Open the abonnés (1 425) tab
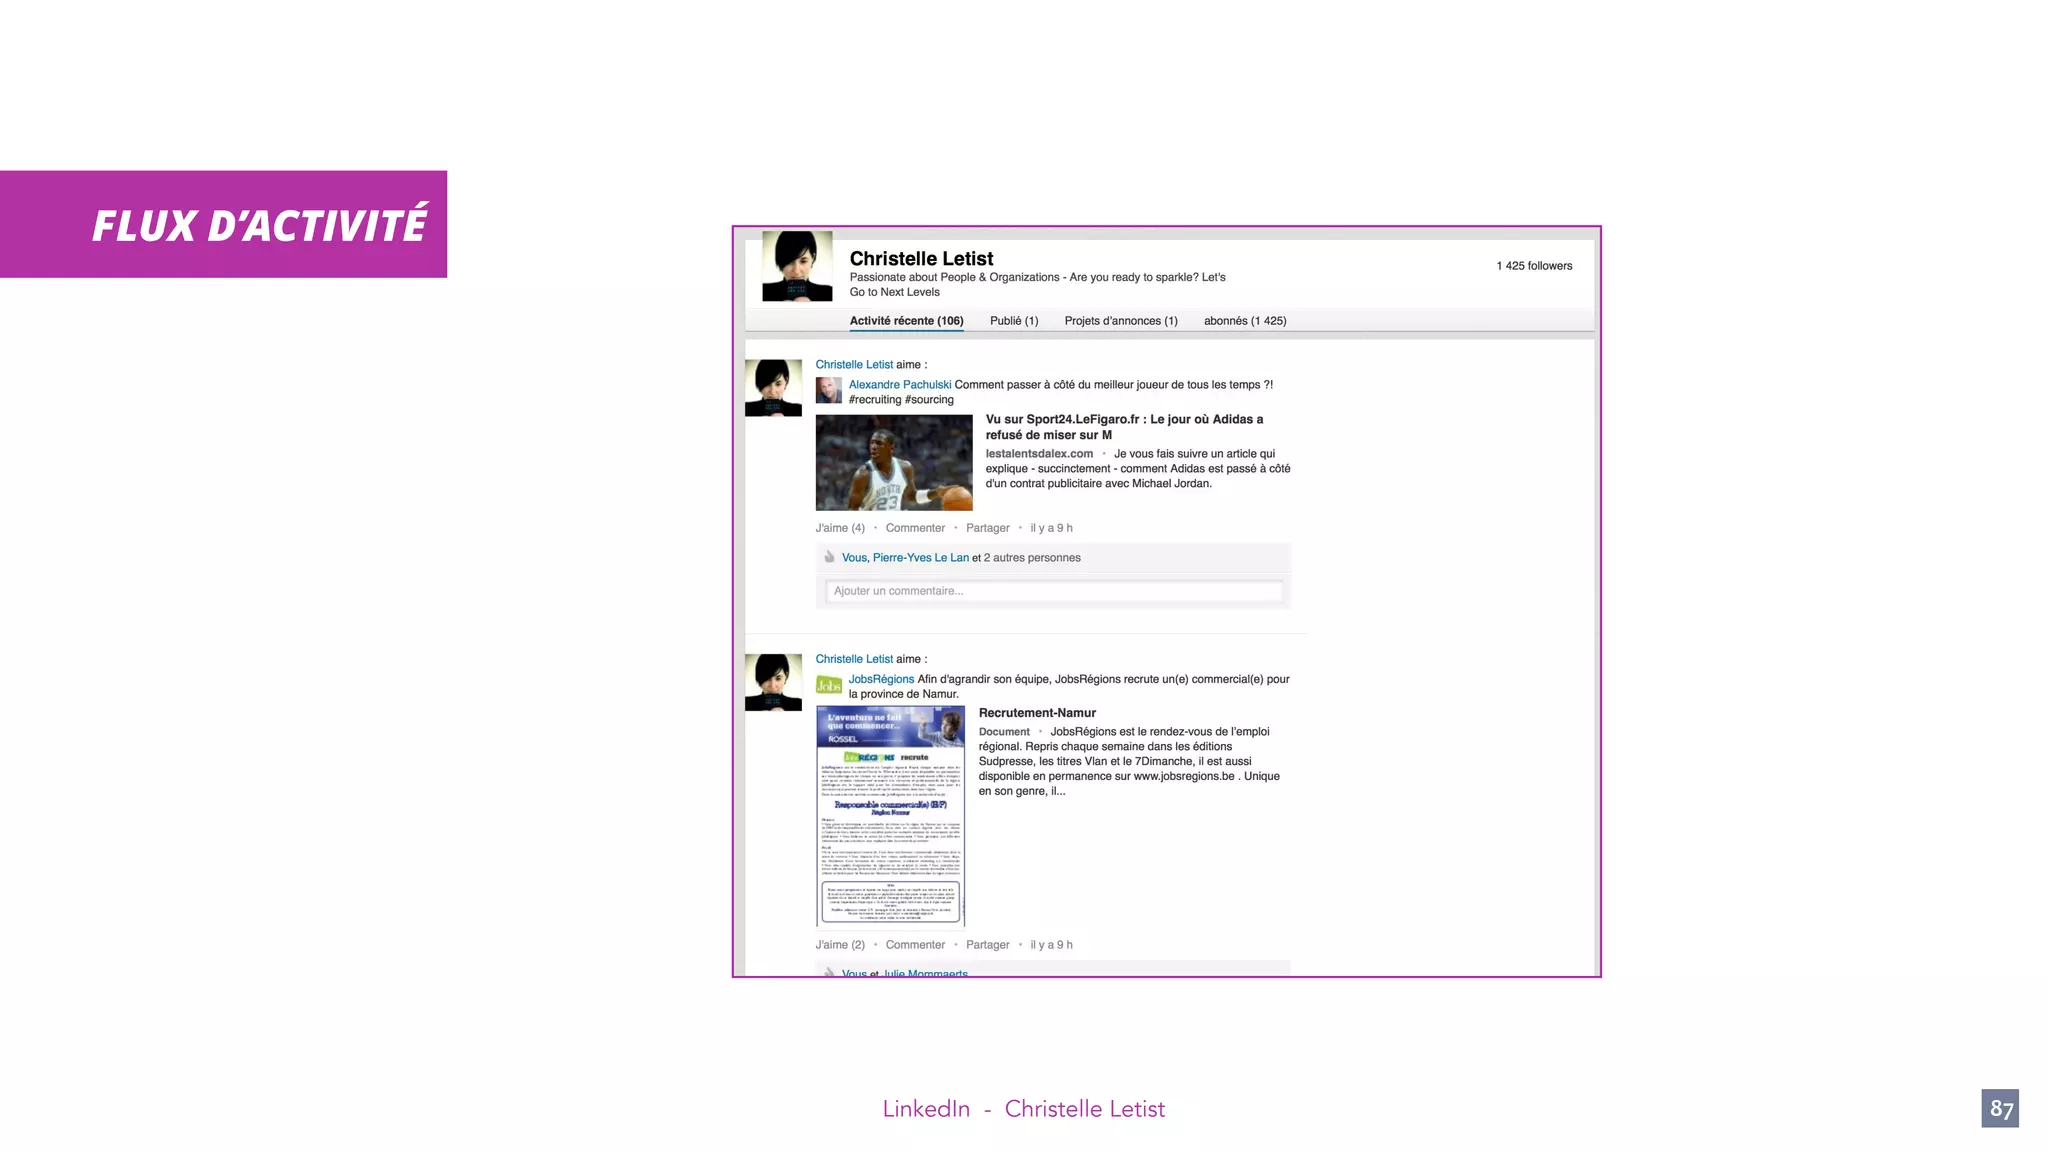This screenshot has height=1152, width=2048. [1245, 321]
